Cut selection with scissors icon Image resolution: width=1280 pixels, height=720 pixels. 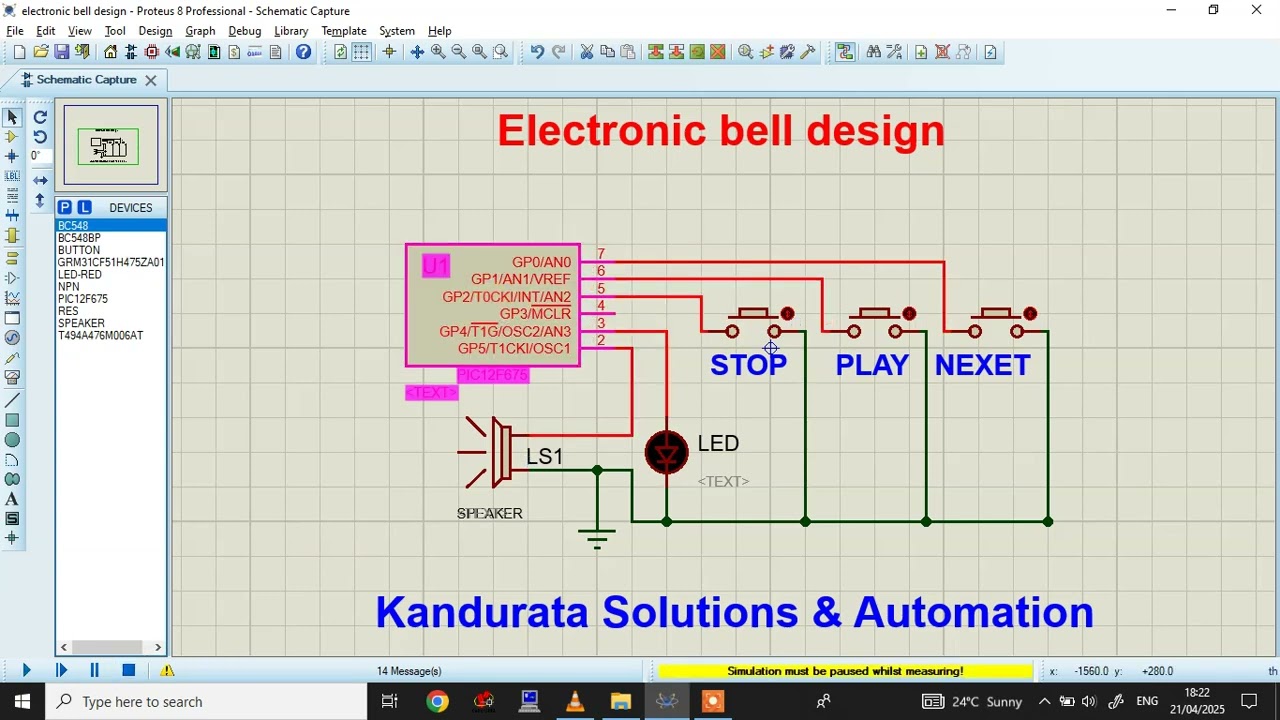(587, 52)
